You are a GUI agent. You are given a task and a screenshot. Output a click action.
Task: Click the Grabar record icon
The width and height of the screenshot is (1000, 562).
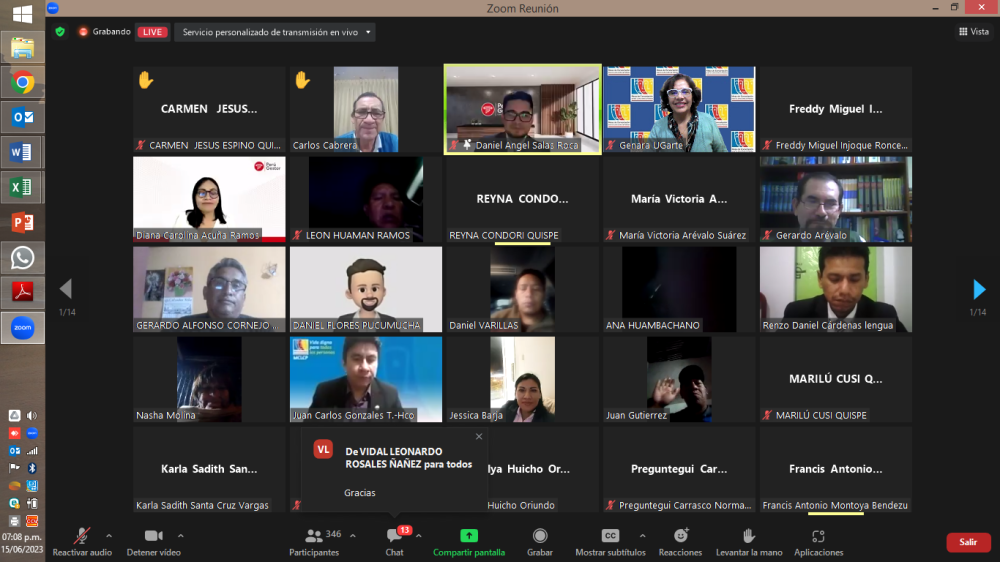(x=540, y=536)
